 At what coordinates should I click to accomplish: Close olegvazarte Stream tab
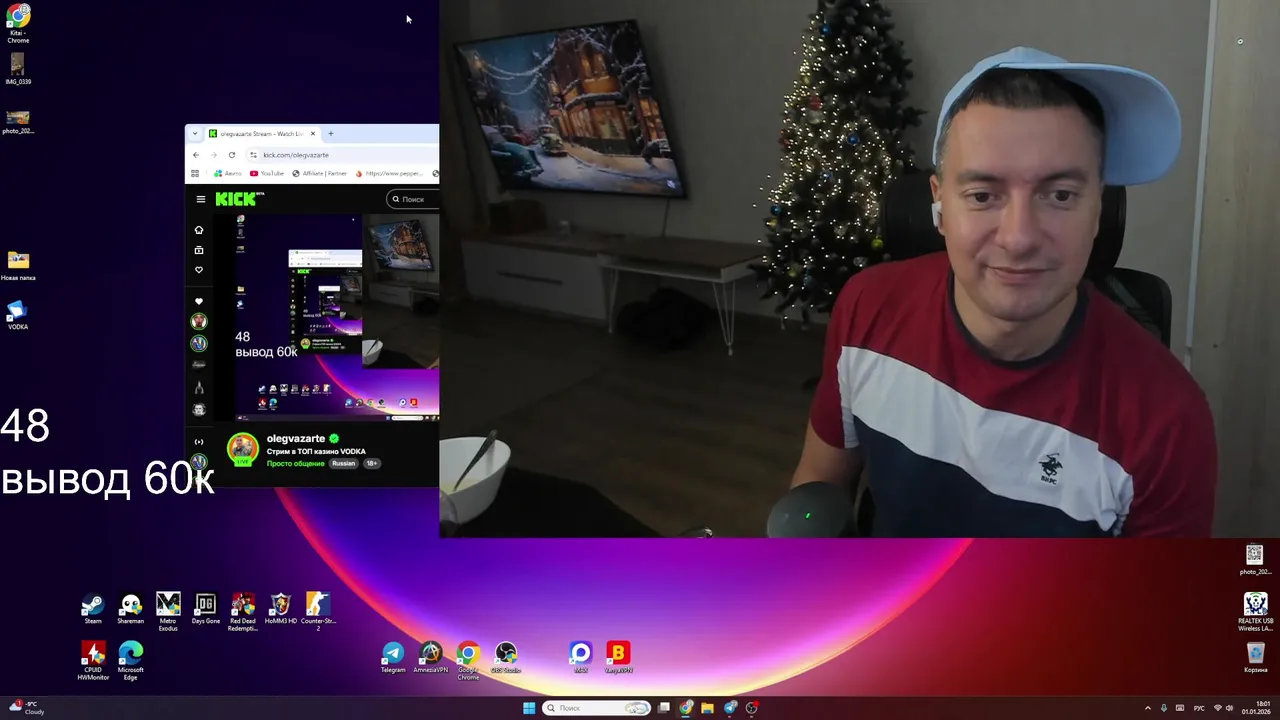[313, 133]
